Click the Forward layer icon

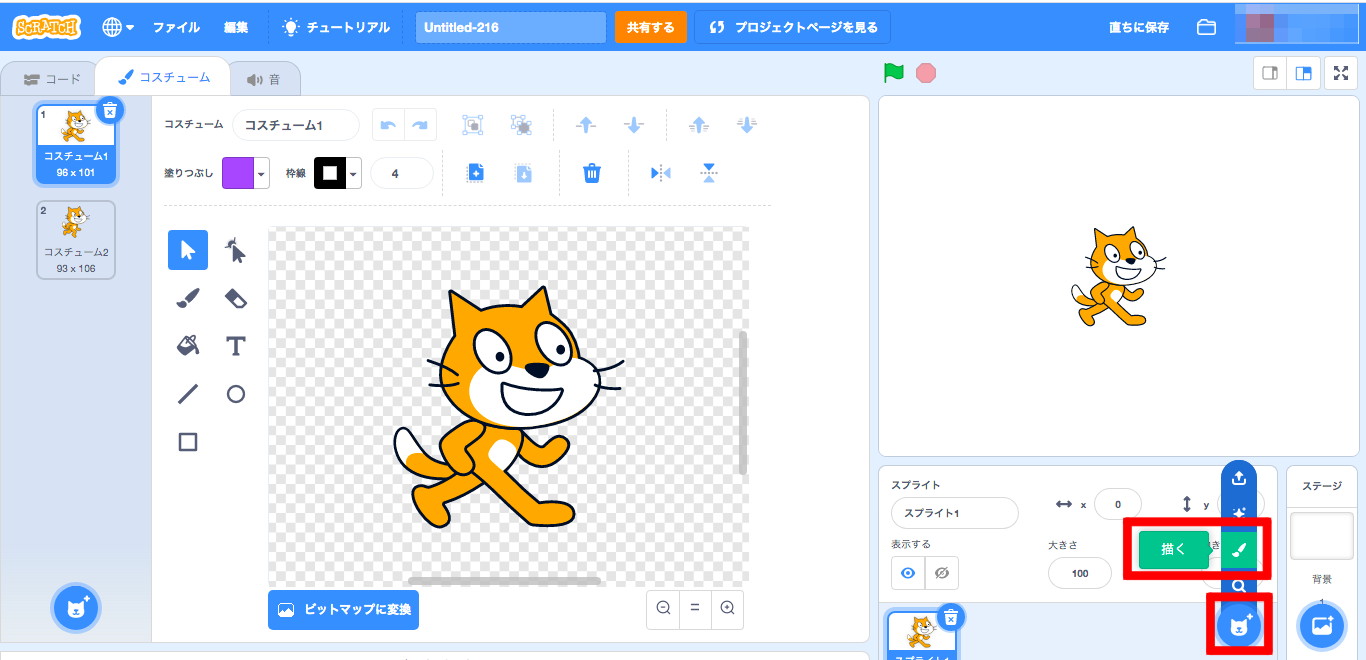(586, 125)
